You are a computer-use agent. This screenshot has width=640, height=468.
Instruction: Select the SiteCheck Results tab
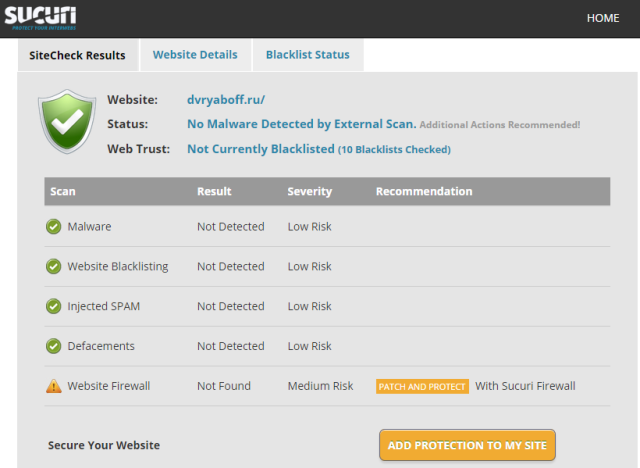coord(78,55)
